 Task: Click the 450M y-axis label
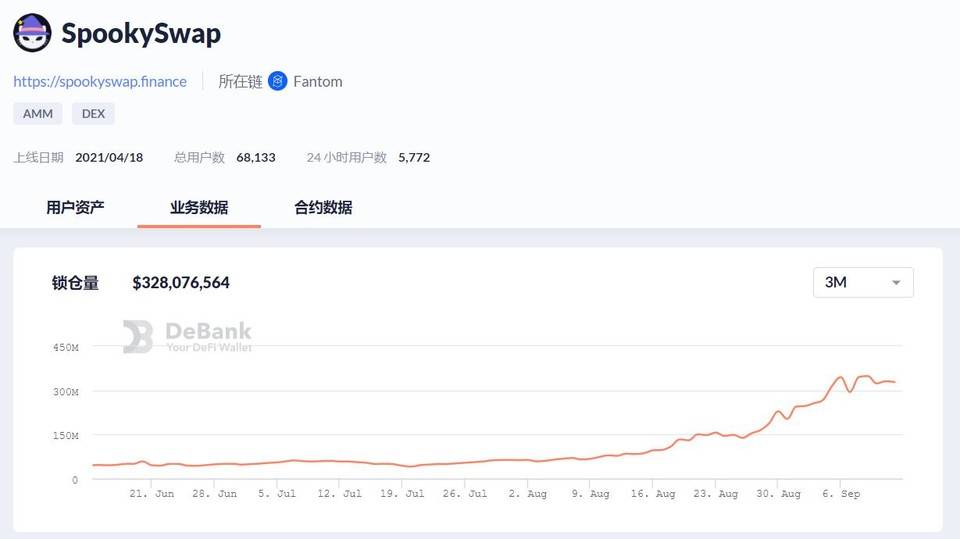(x=66, y=347)
